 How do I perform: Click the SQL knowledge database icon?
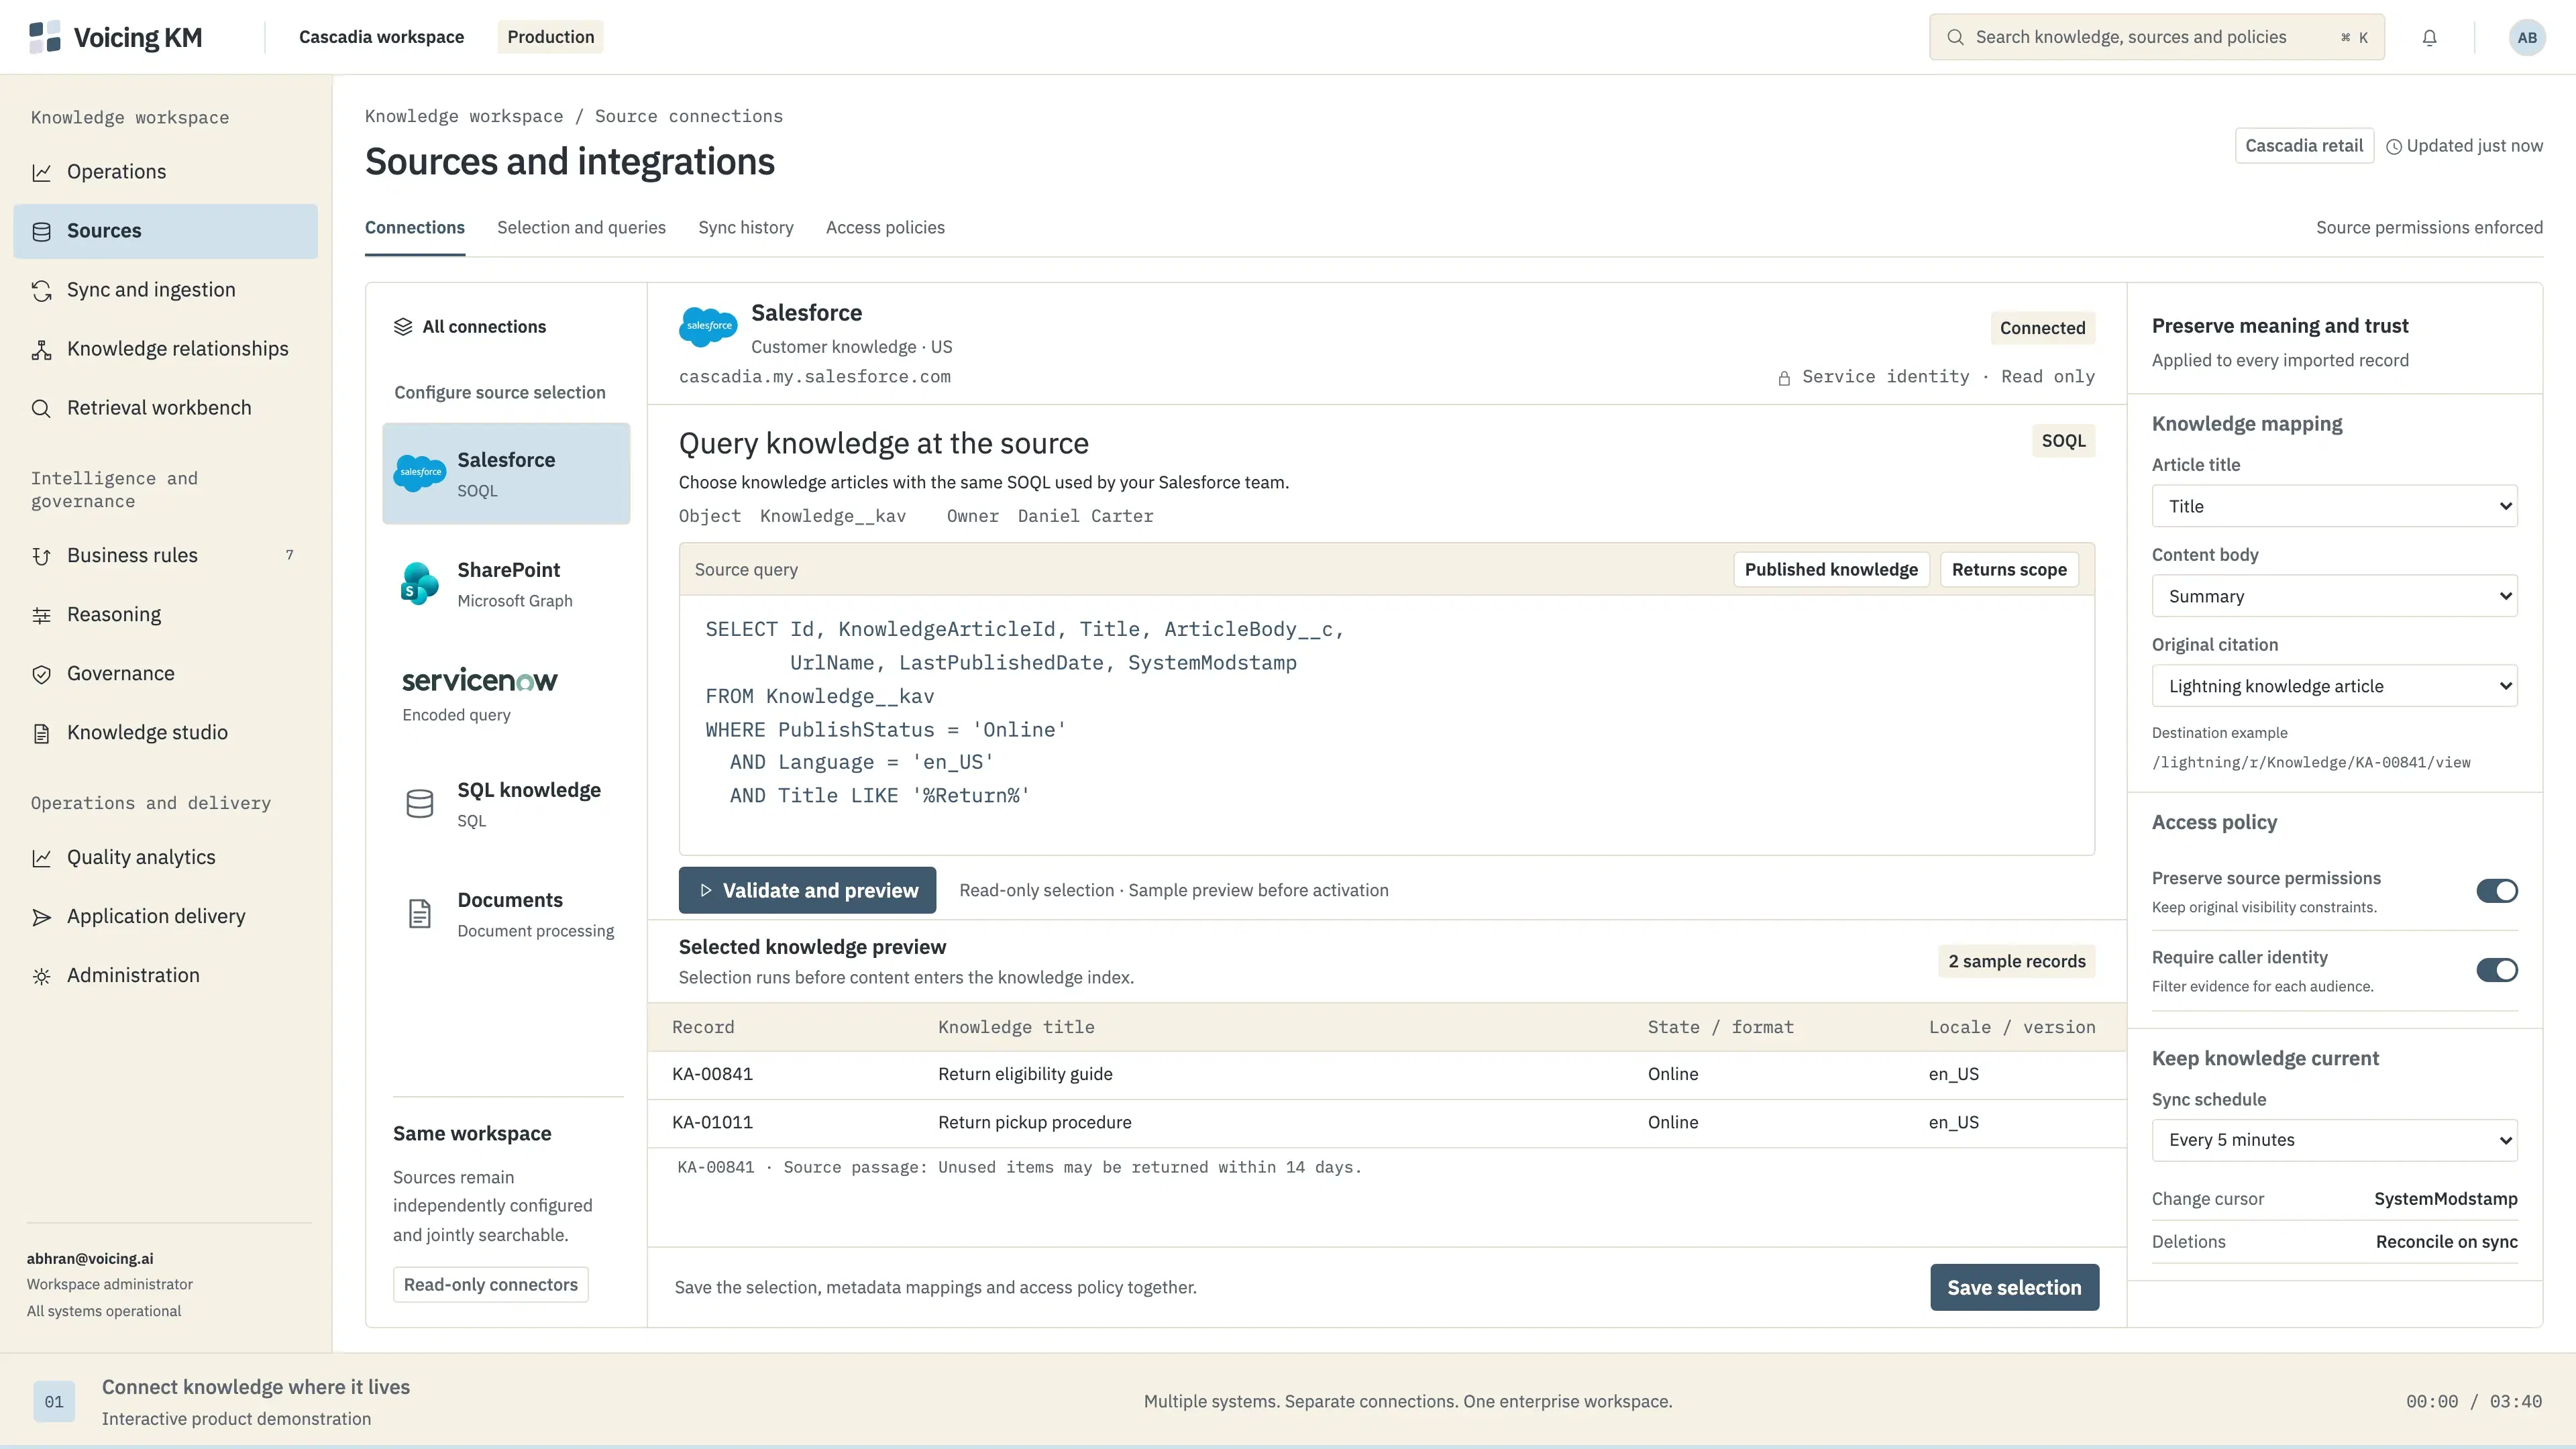pos(420,803)
